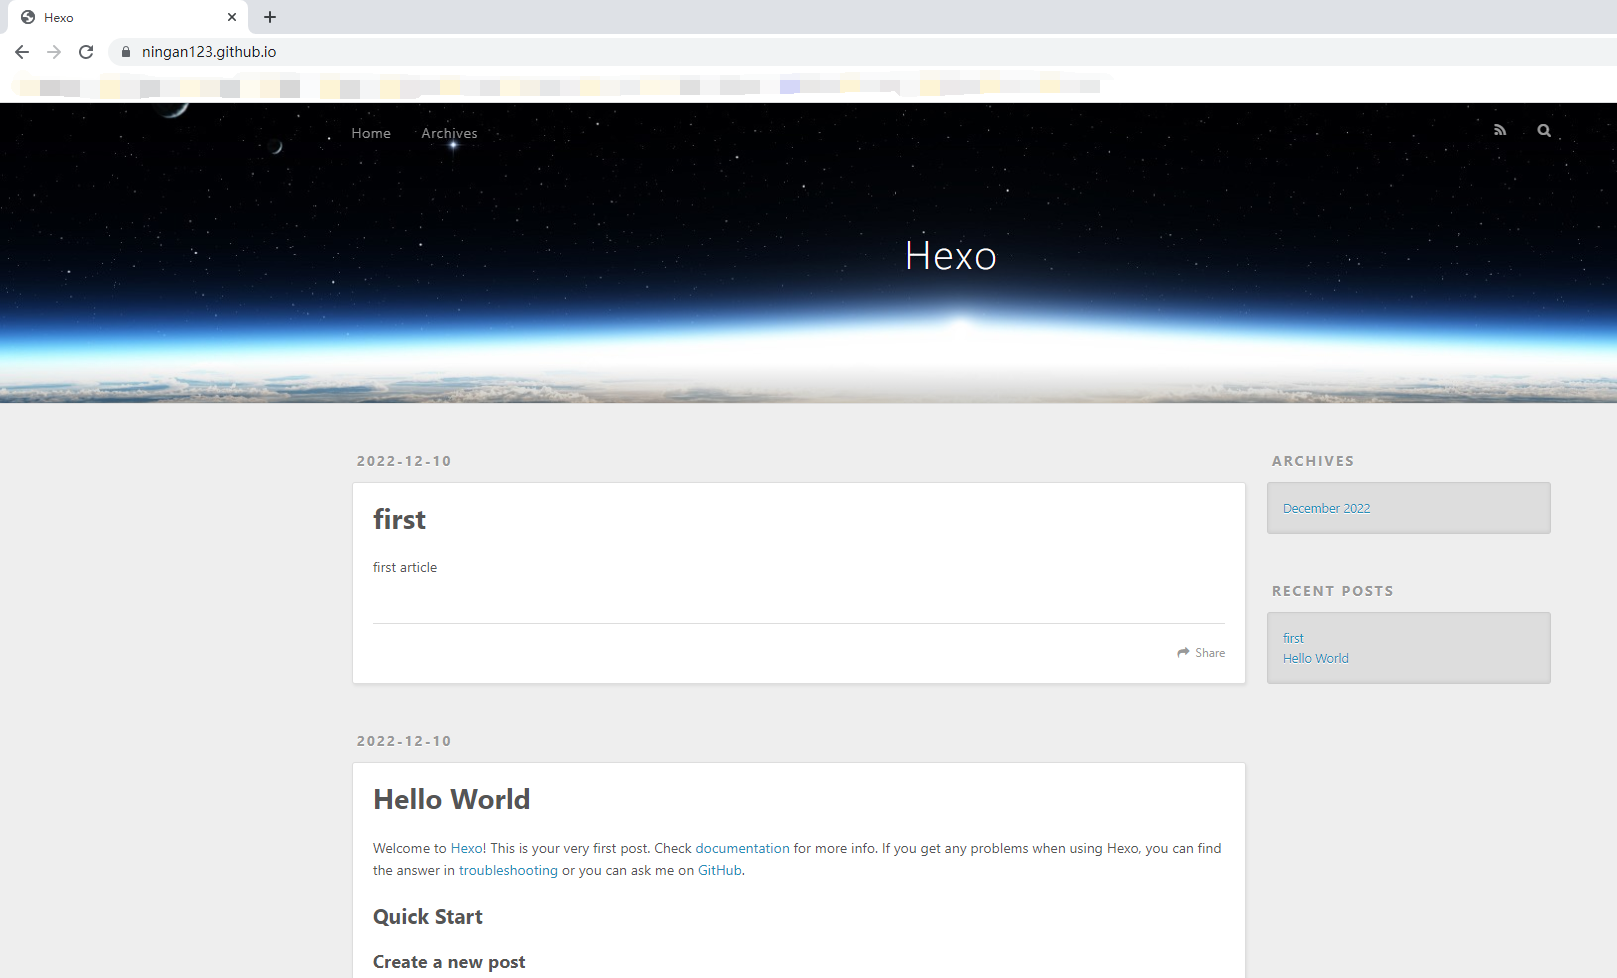Image resolution: width=1617 pixels, height=978 pixels.
Task: Click the 'Create a new post' heading
Action: pyautogui.click(x=449, y=962)
